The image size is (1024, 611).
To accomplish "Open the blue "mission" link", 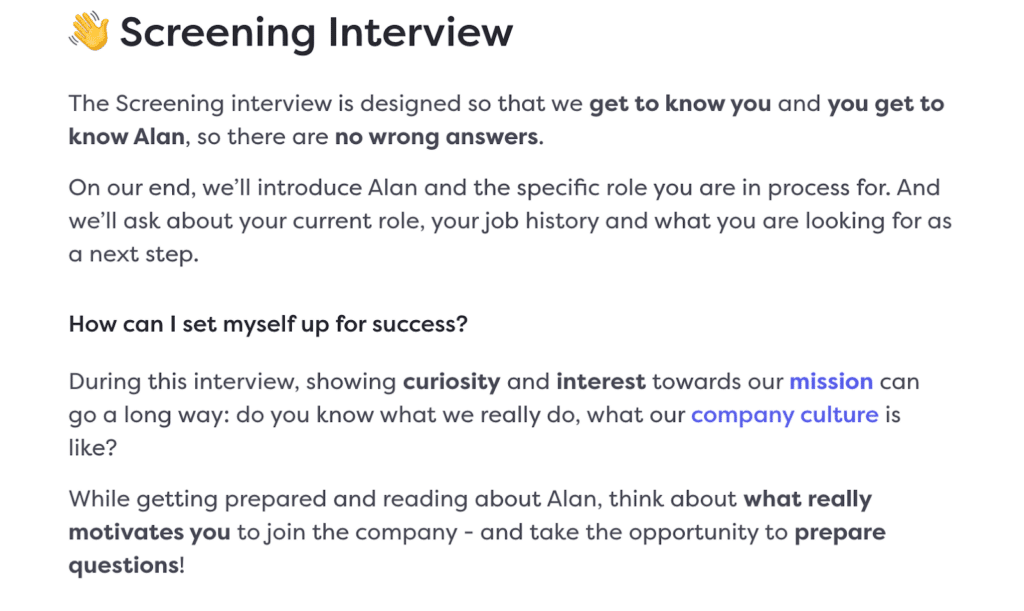I will [831, 381].
